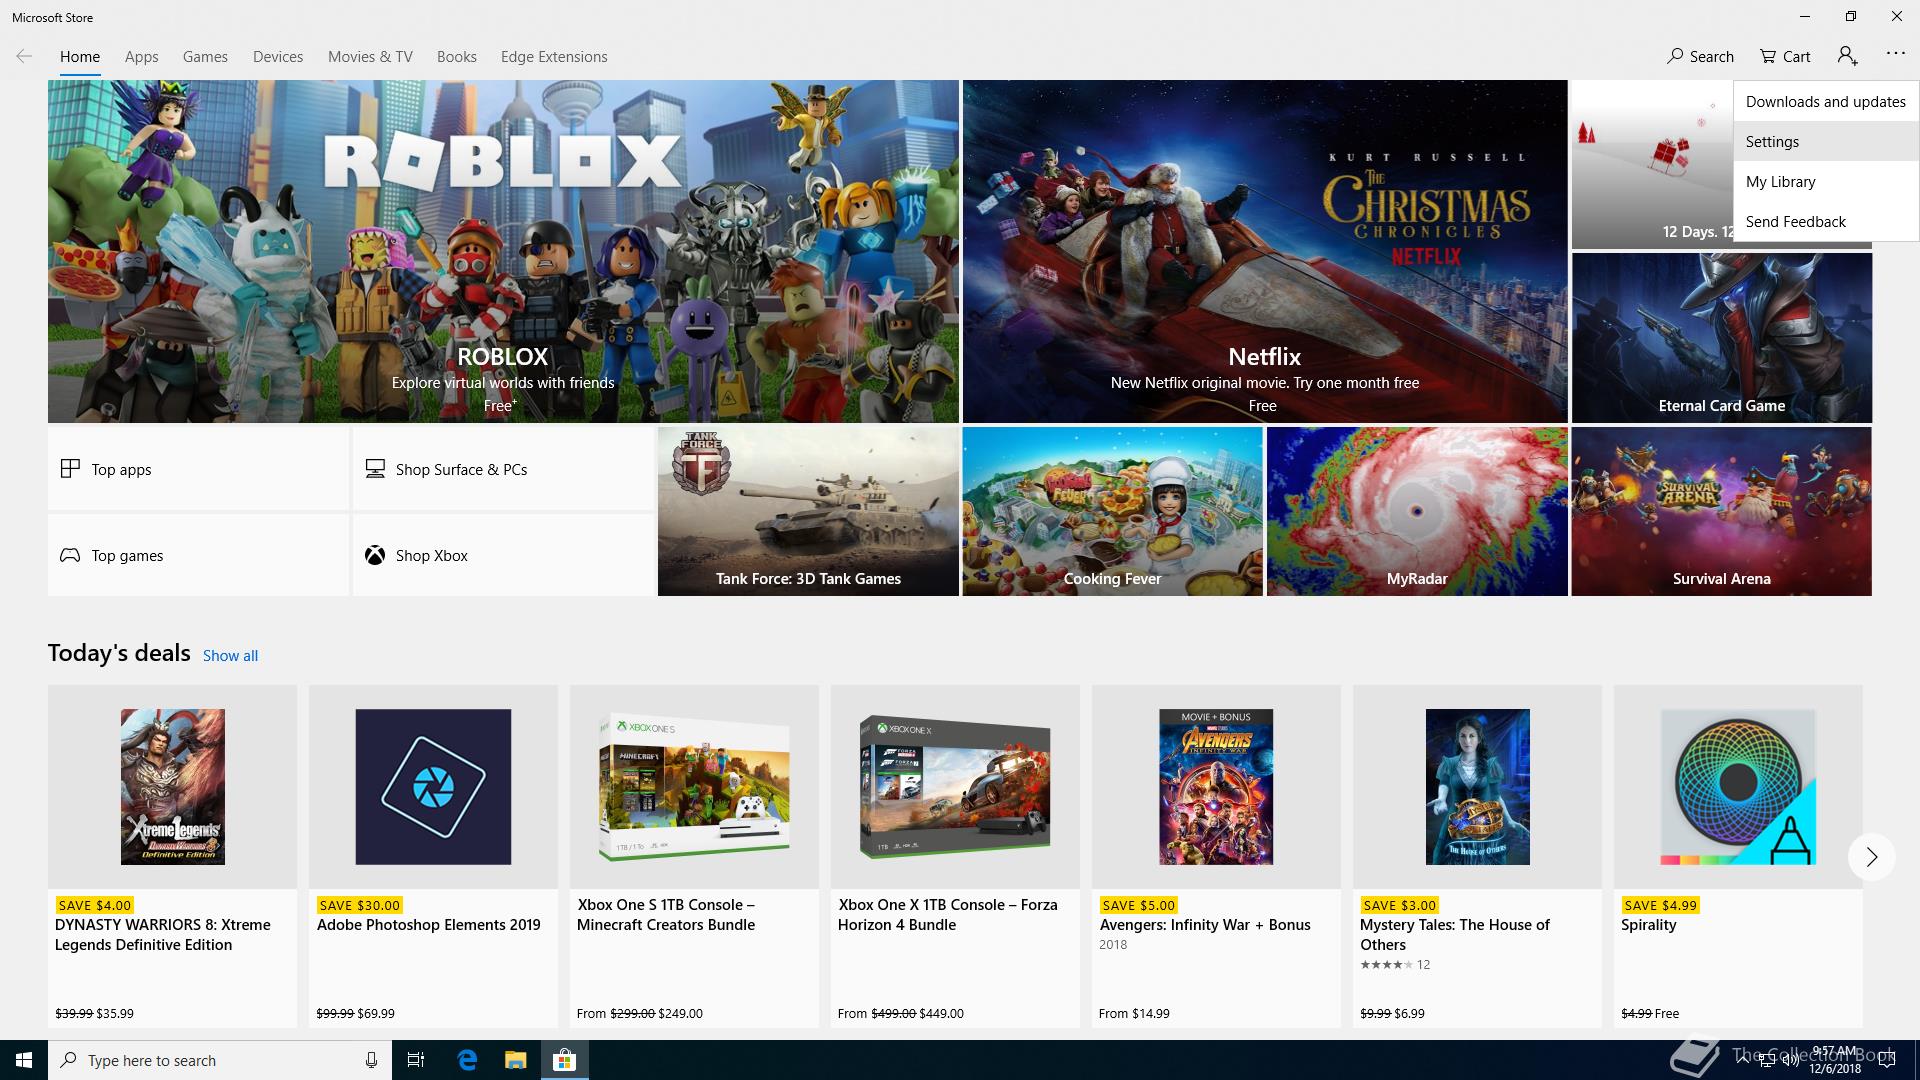Click the back arrow icon
The width and height of the screenshot is (1920, 1080).
tap(24, 56)
